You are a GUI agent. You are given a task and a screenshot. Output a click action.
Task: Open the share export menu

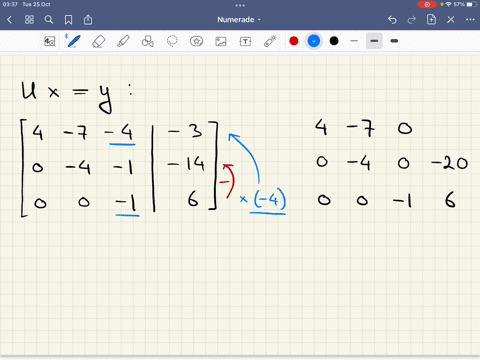pos(88,20)
